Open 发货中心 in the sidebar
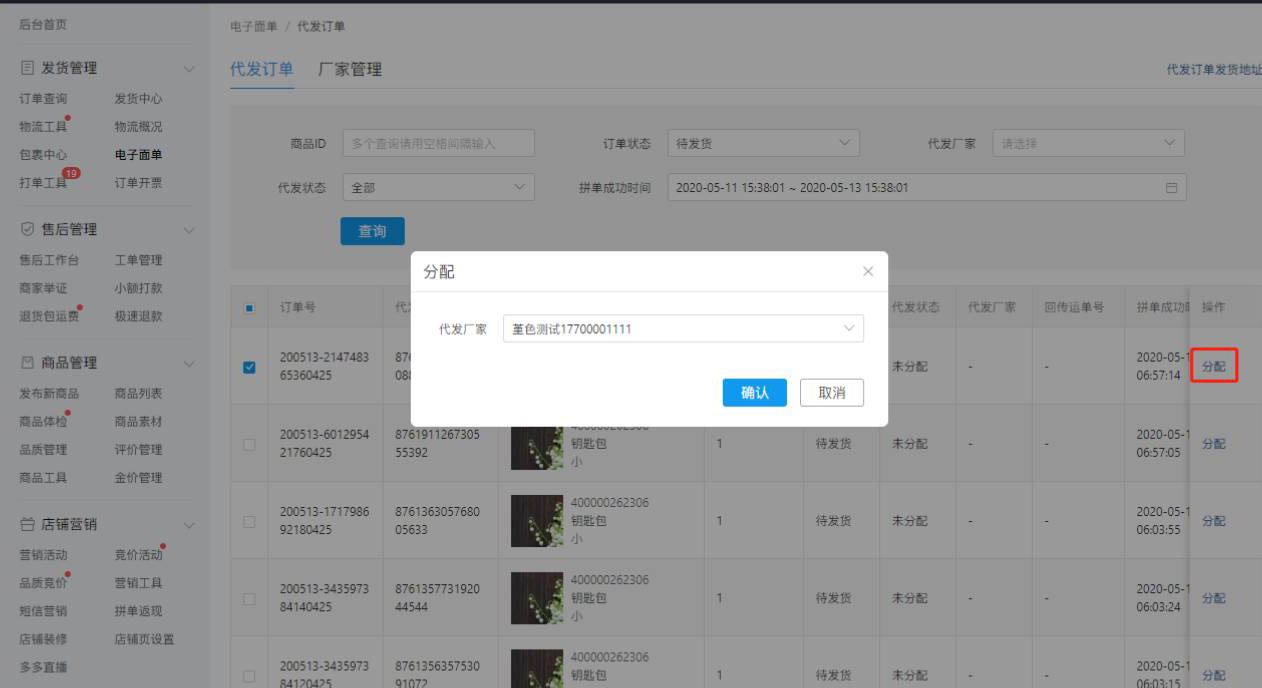 point(138,99)
